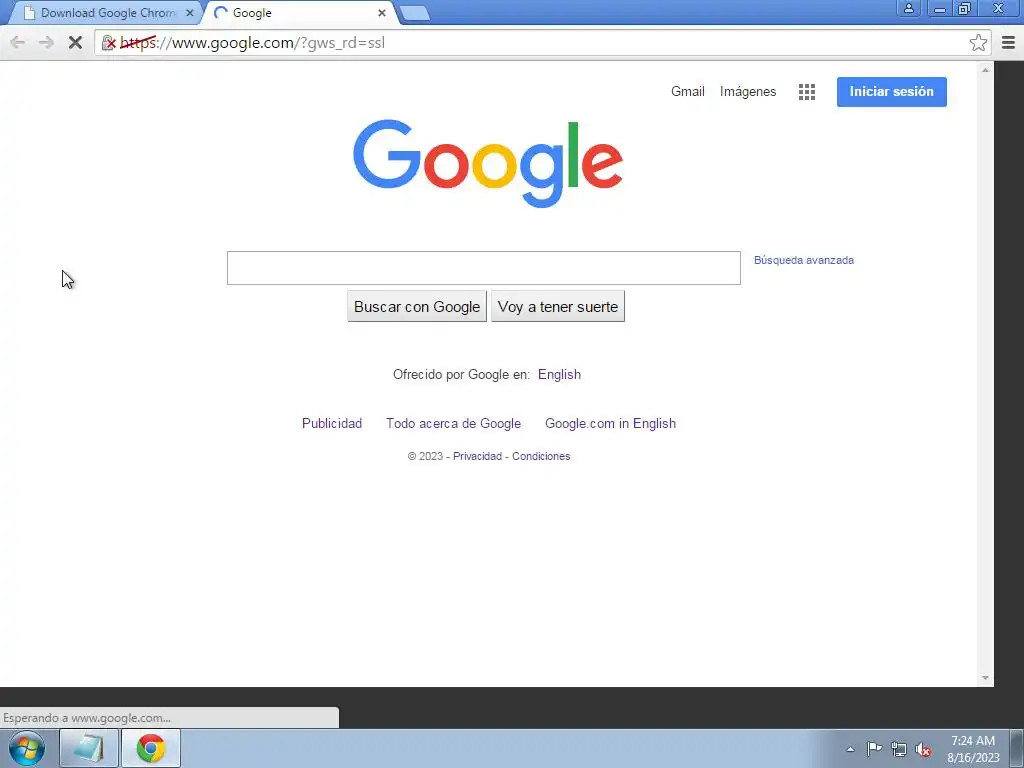Go back to previous page arrow
Image resolution: width=1024 pixels, height=768 pixels.
18,43
